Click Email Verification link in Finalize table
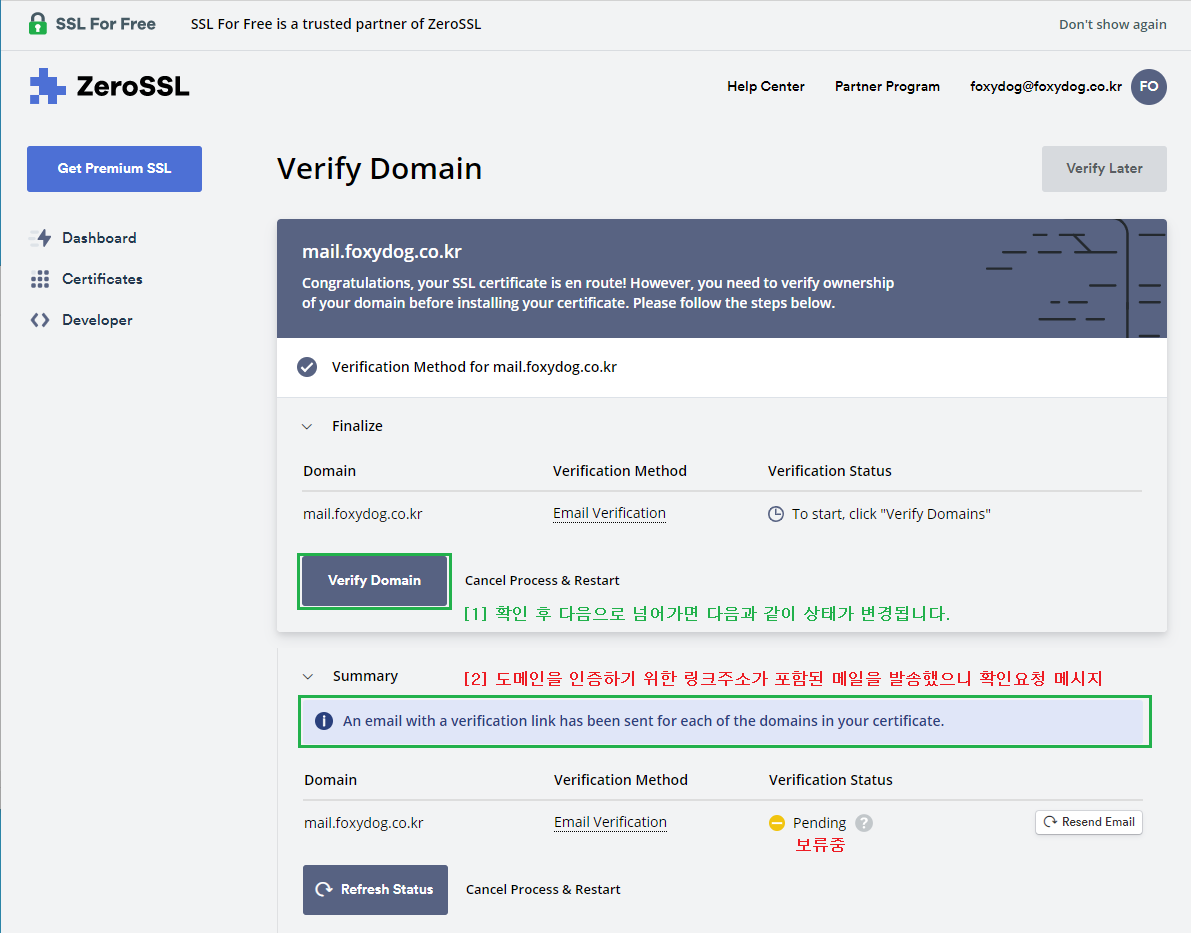This screenshot has height=933, width=1191. pos(609,514)
